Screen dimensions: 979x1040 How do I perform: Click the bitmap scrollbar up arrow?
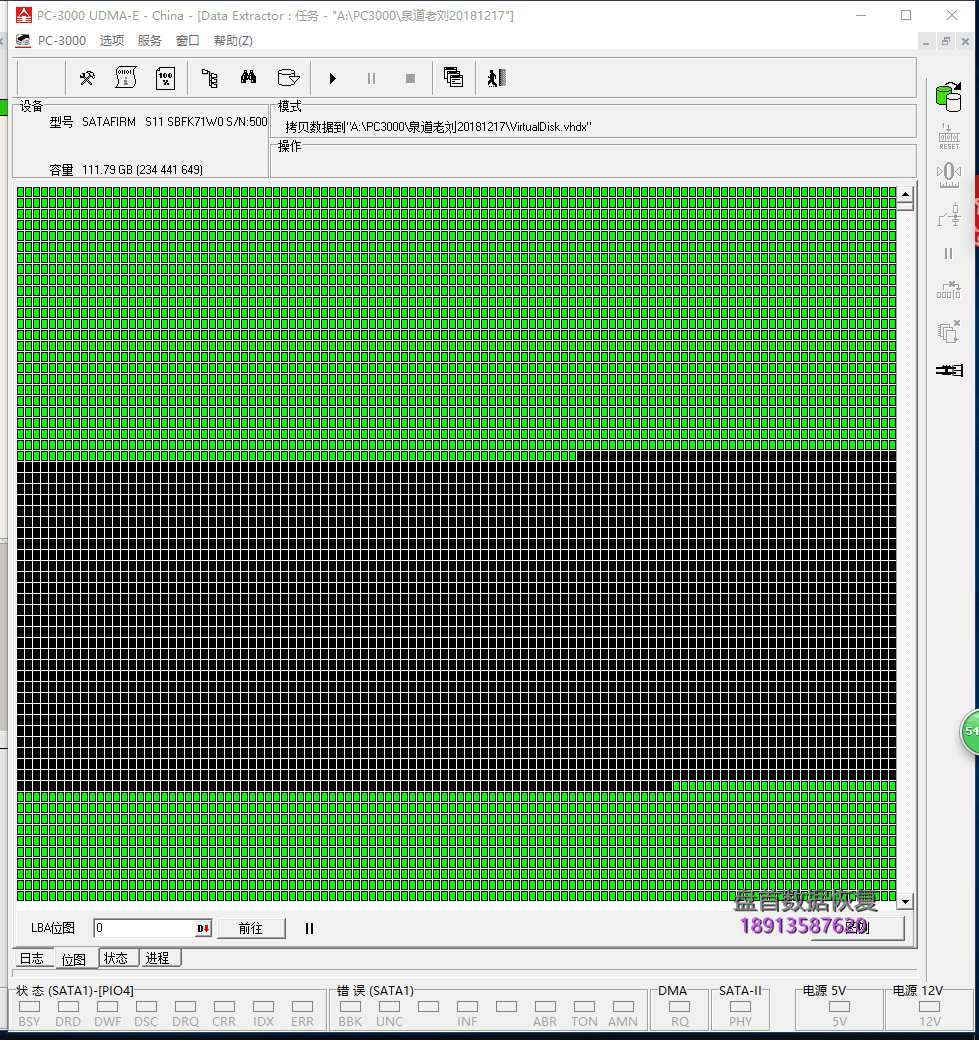click(905, 194)
